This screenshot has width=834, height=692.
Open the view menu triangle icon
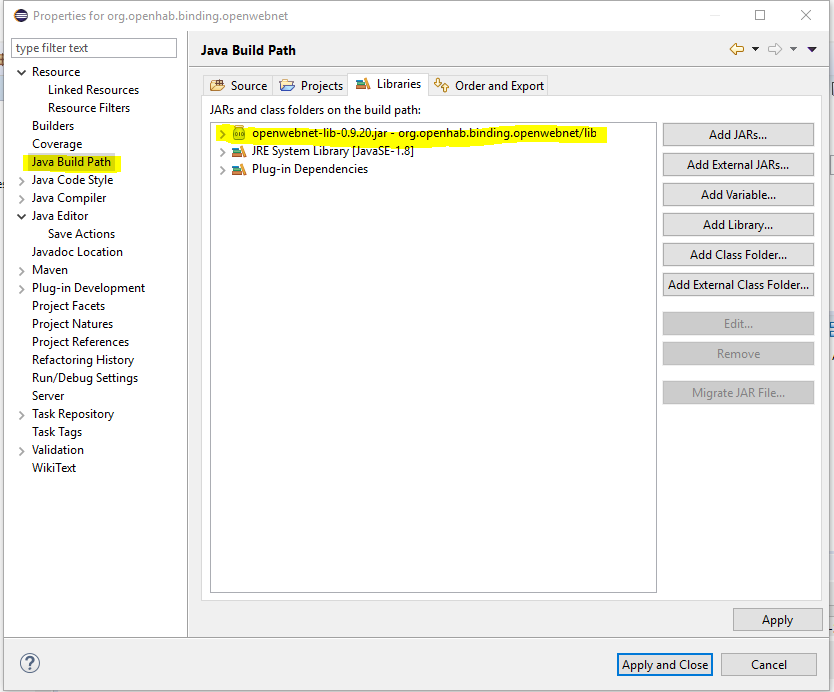812,49
